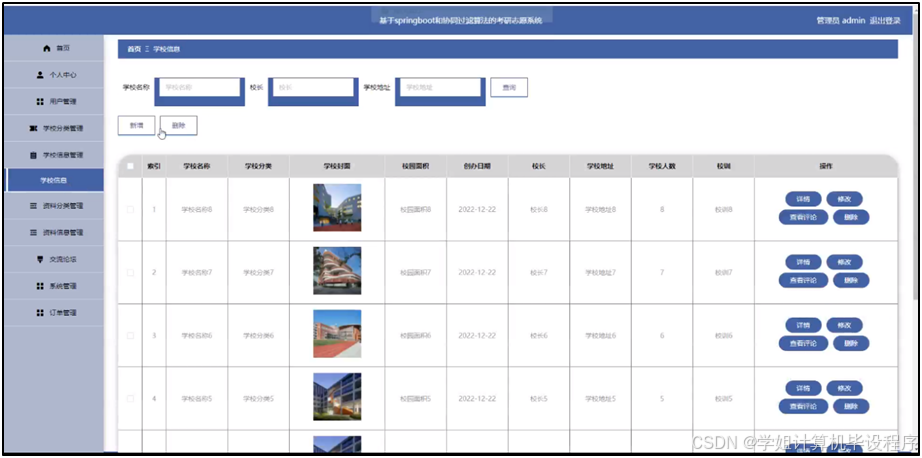922x458 pixels.
Task: Expand the 学校分类管理 sidebar menu
Action: (x=54, y=128)
